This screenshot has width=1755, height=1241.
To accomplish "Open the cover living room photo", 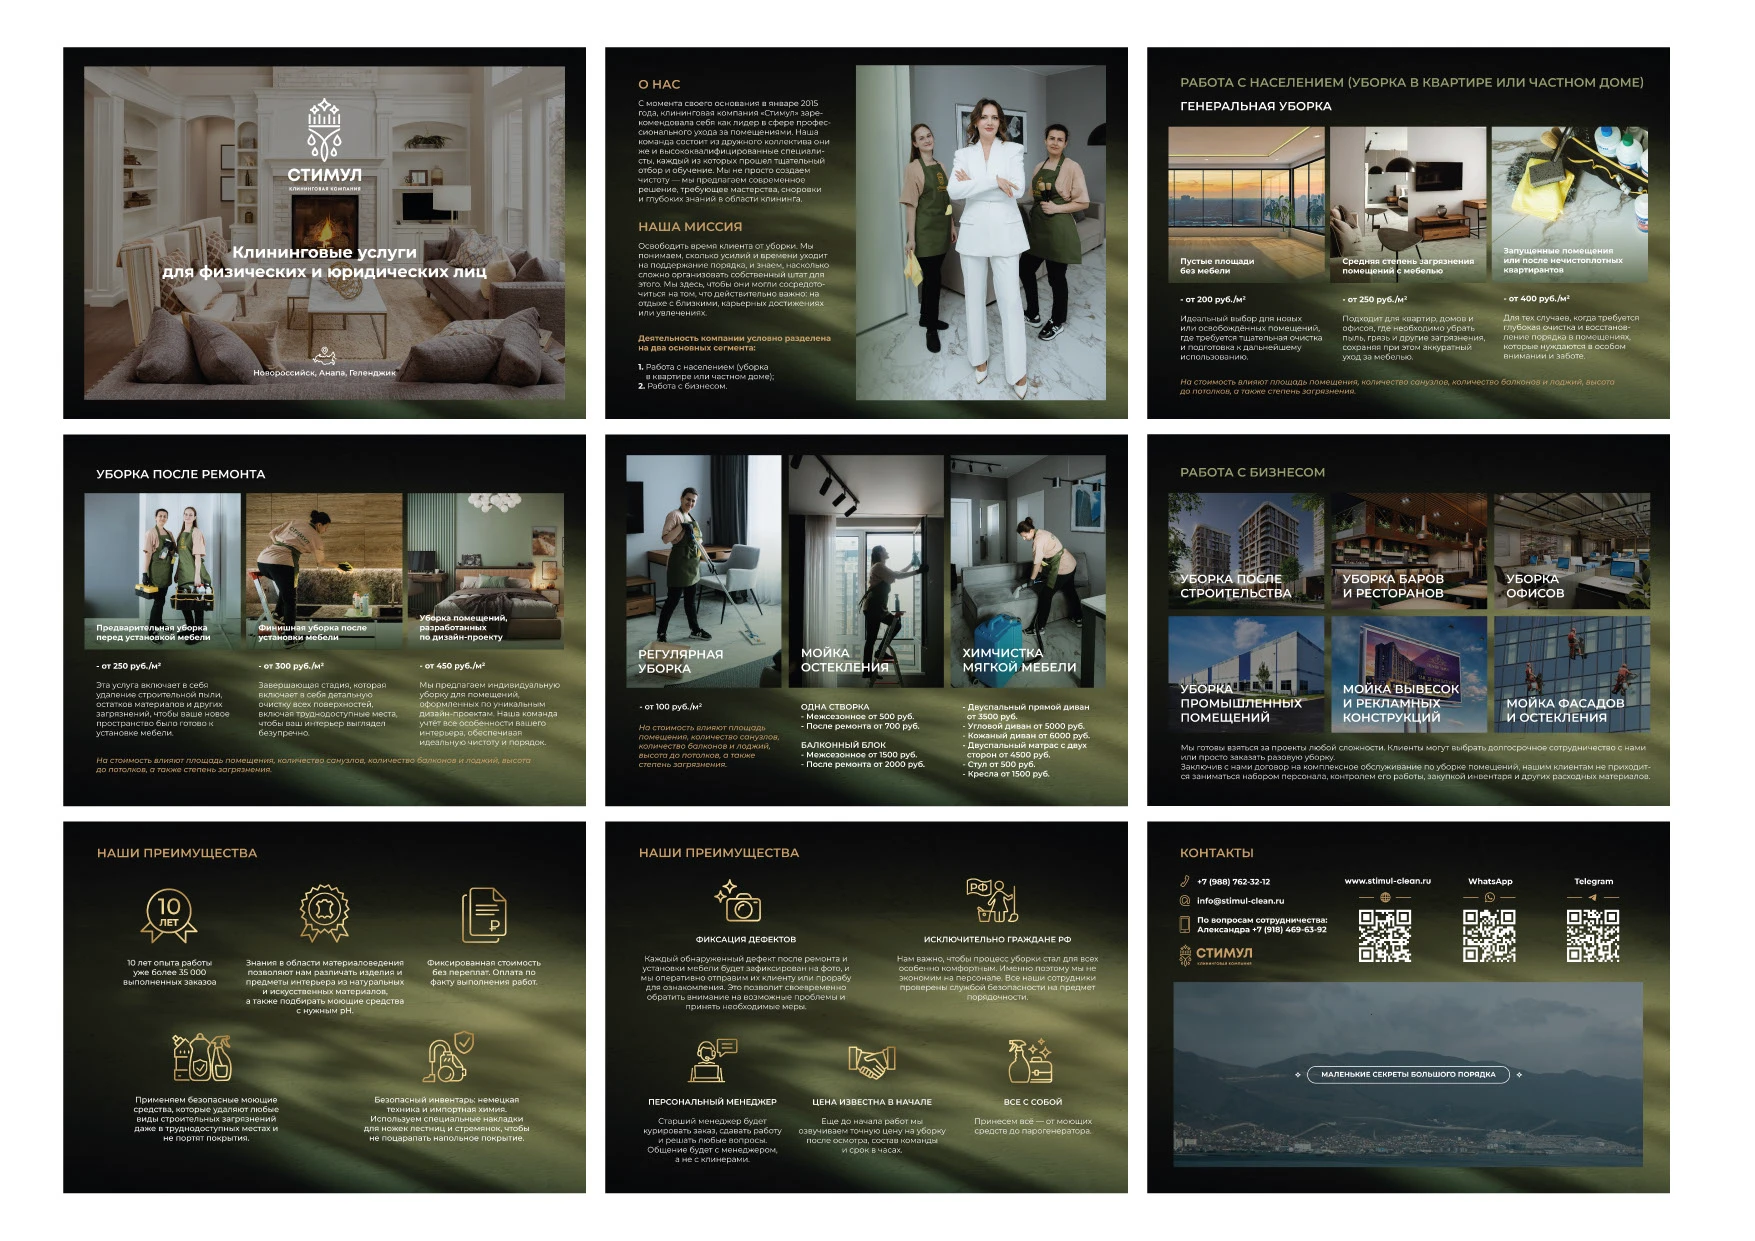I will point(324,233).
